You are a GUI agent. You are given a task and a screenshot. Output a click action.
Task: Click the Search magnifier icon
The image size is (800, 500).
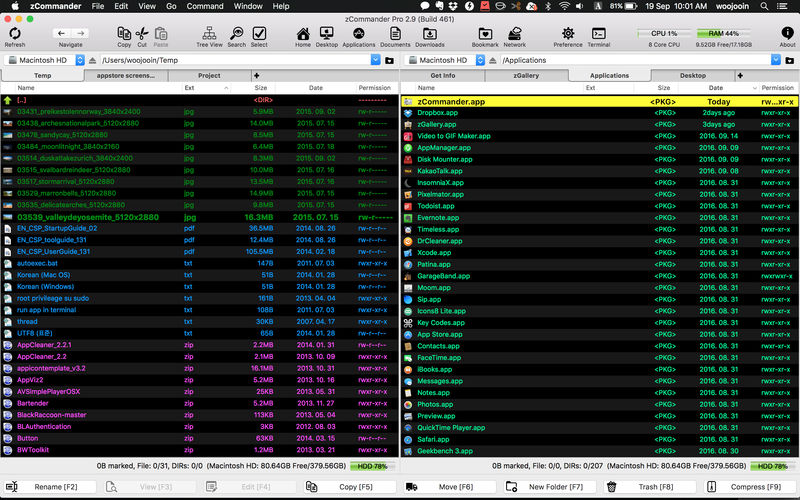[x=236, y=34]
